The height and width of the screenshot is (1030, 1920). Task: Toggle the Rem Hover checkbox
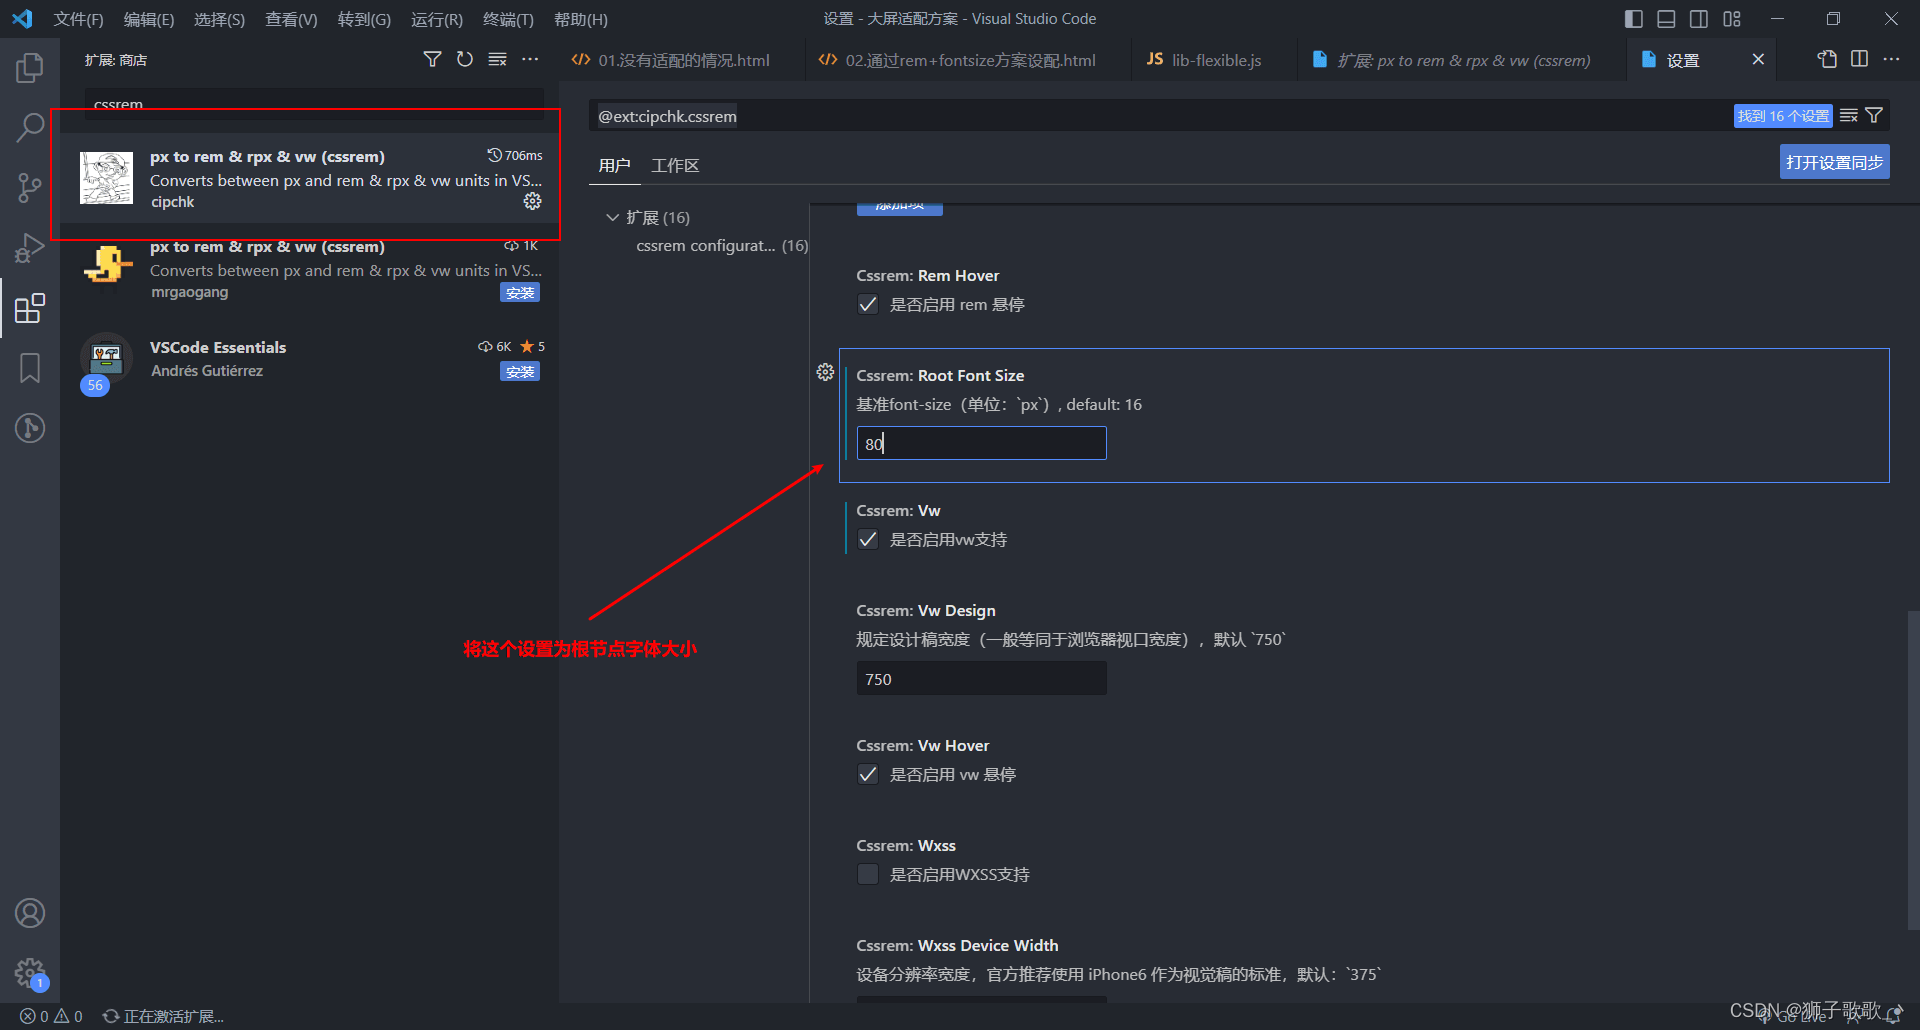868,304
